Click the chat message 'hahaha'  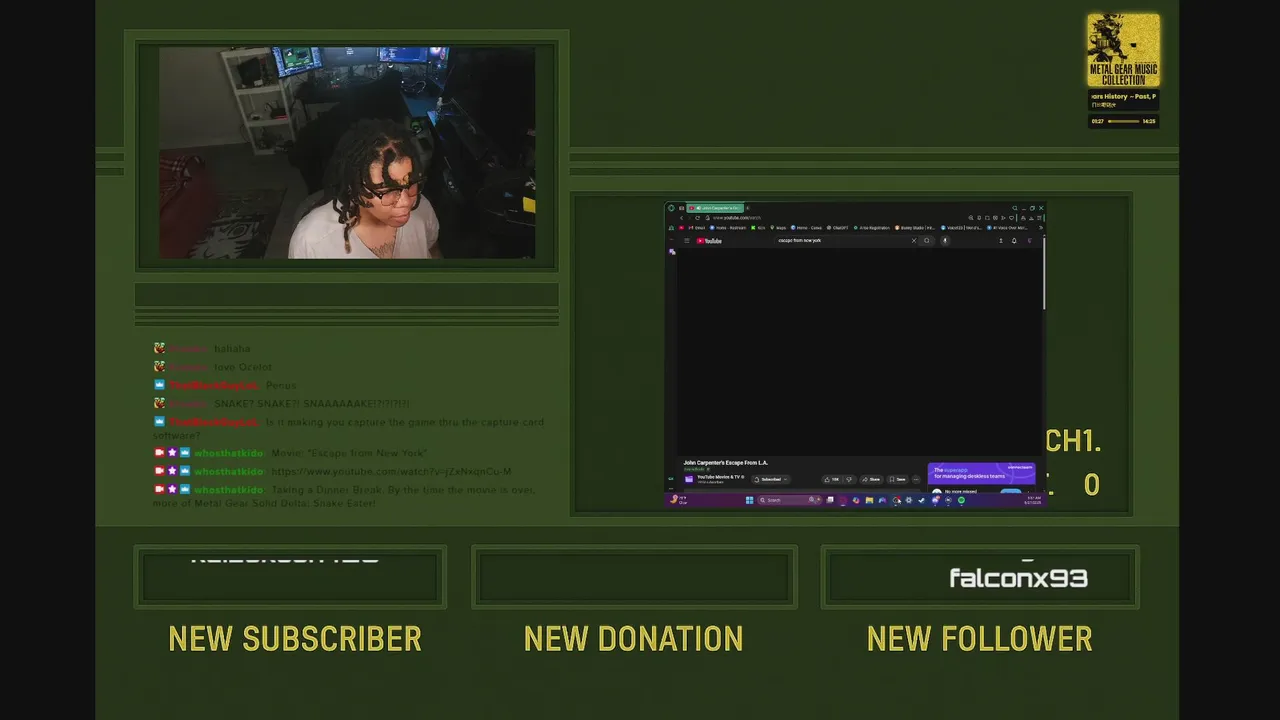pyautogui.click(x=232, y=349)
